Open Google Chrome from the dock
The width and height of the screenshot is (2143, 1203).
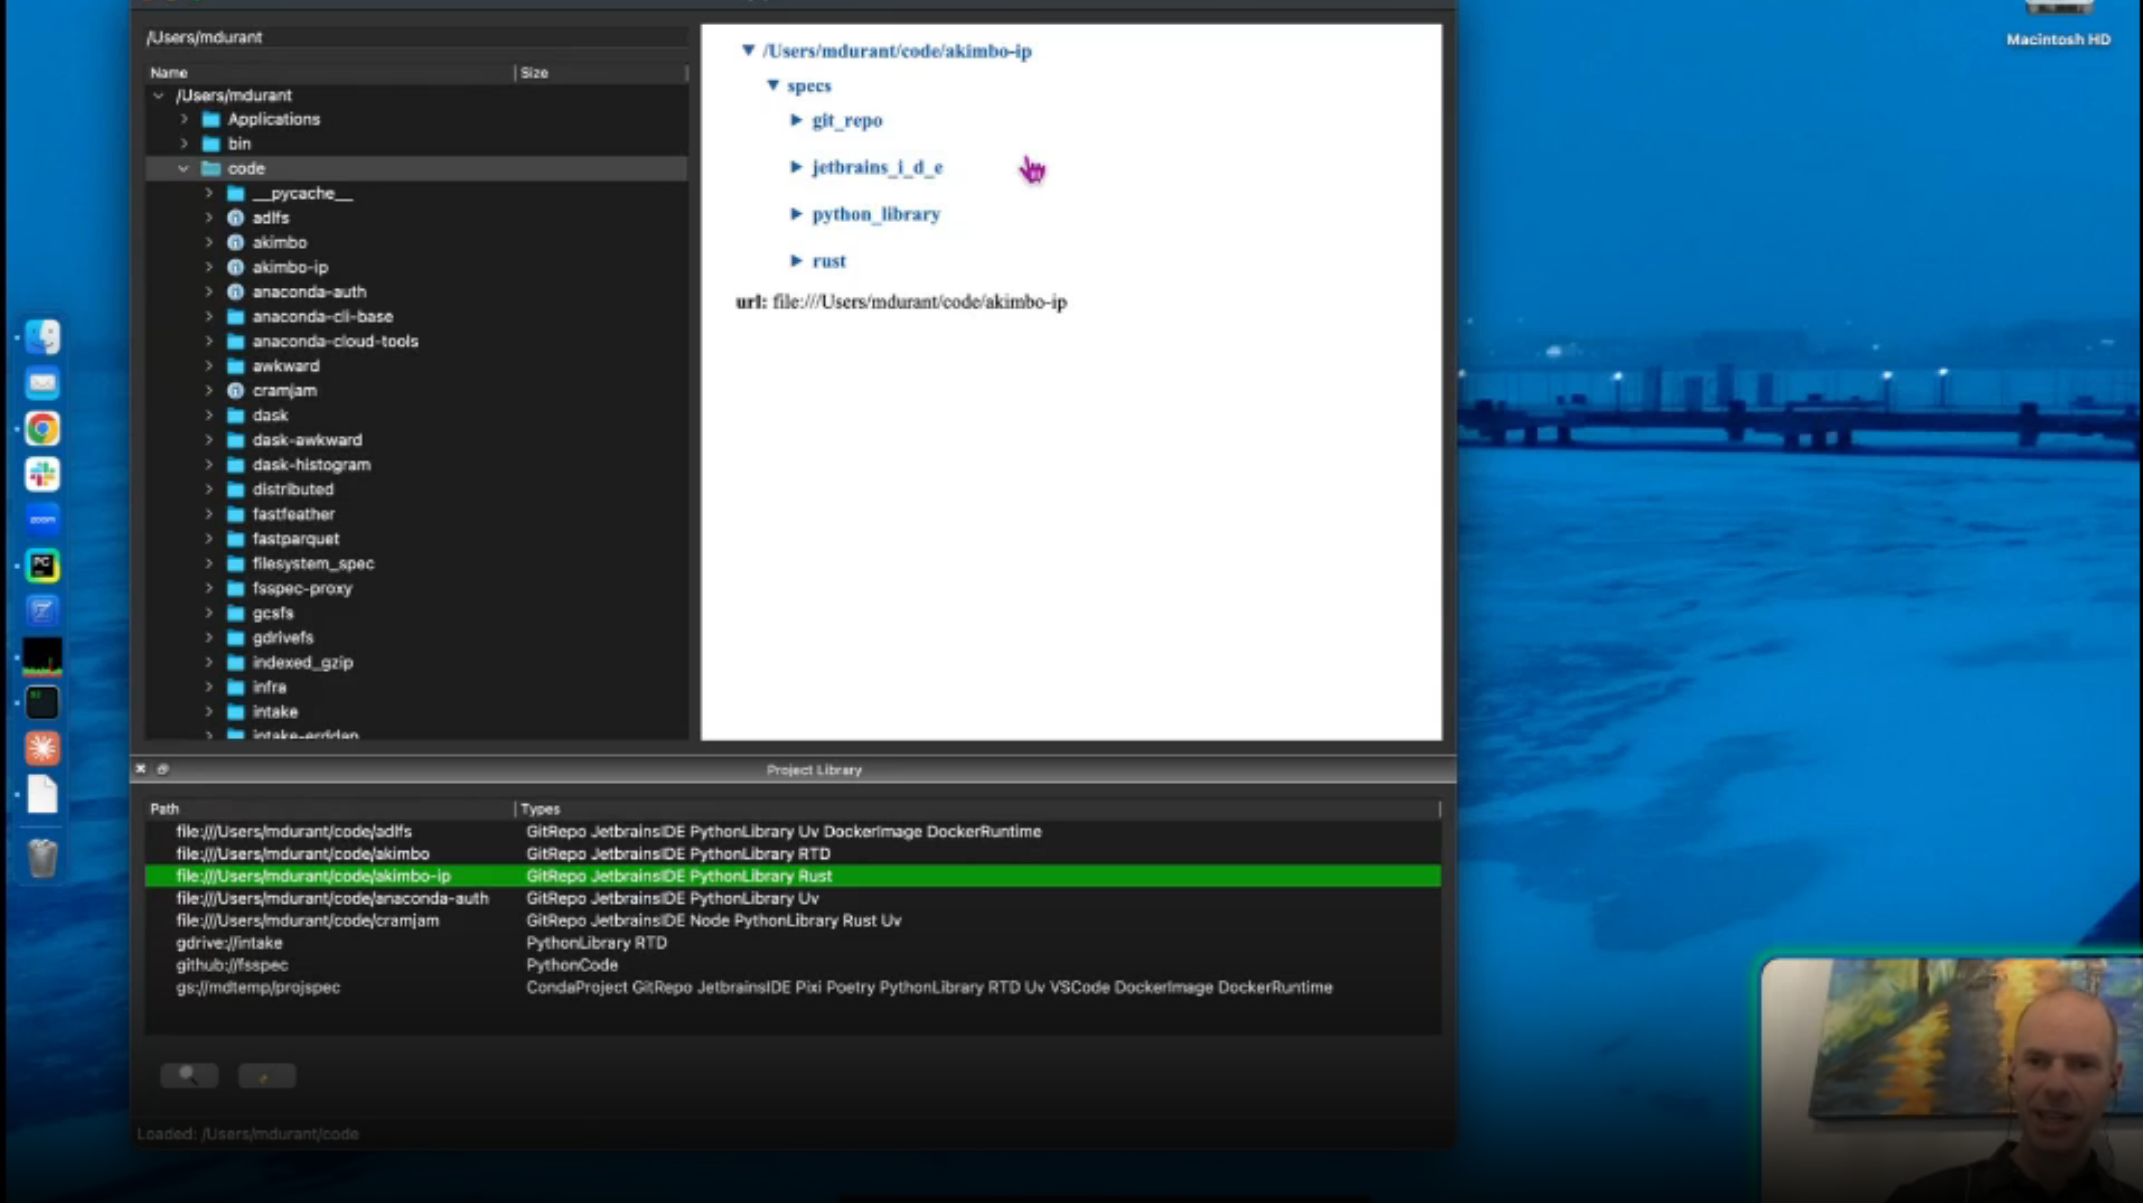pos(42,429)
